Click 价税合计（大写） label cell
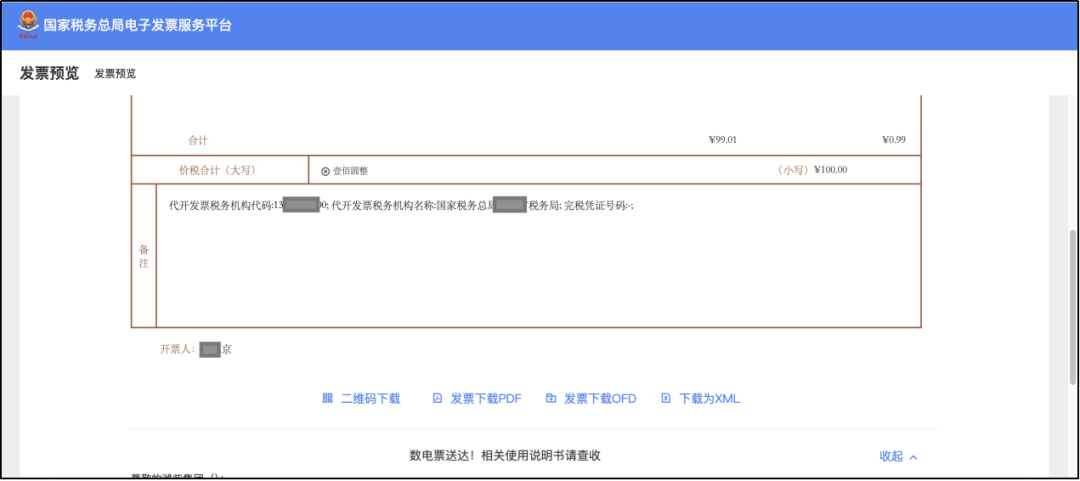Image resolution: width=1080 pixels, height=481 pixels. (220, 170)
